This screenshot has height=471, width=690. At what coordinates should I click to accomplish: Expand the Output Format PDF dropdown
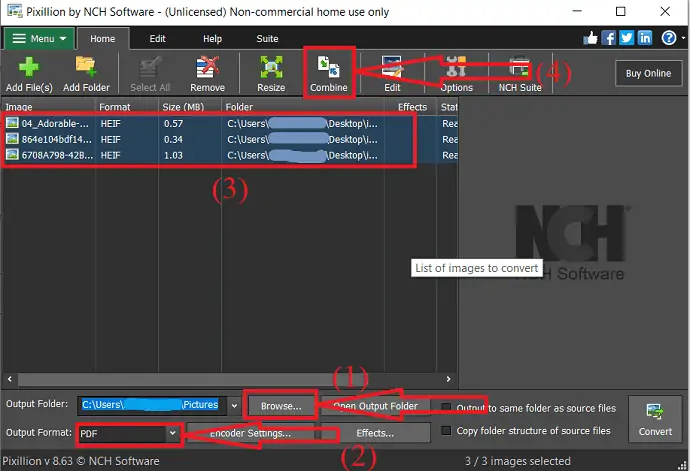pos(172,433)
